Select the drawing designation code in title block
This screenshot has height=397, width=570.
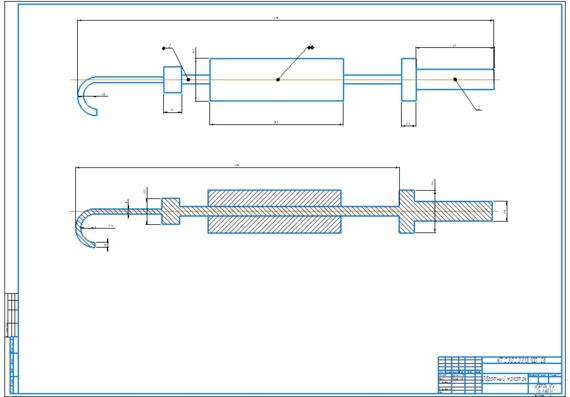point(522,361)
